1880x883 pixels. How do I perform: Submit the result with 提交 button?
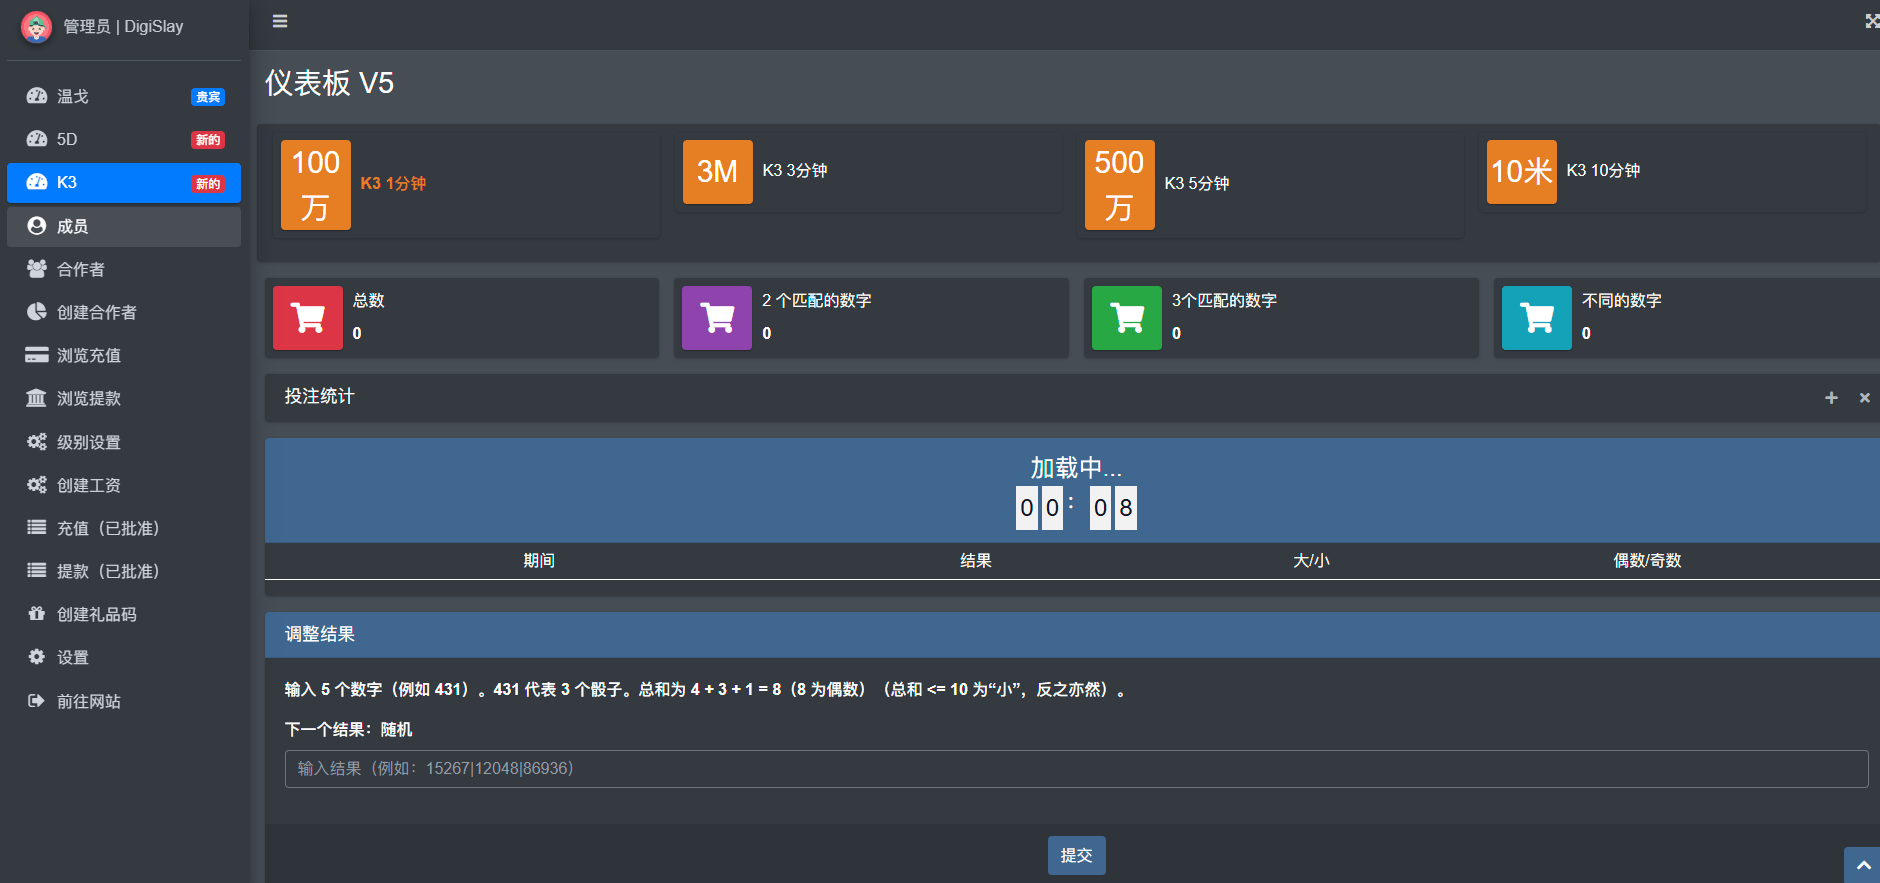coord(1076,855)
